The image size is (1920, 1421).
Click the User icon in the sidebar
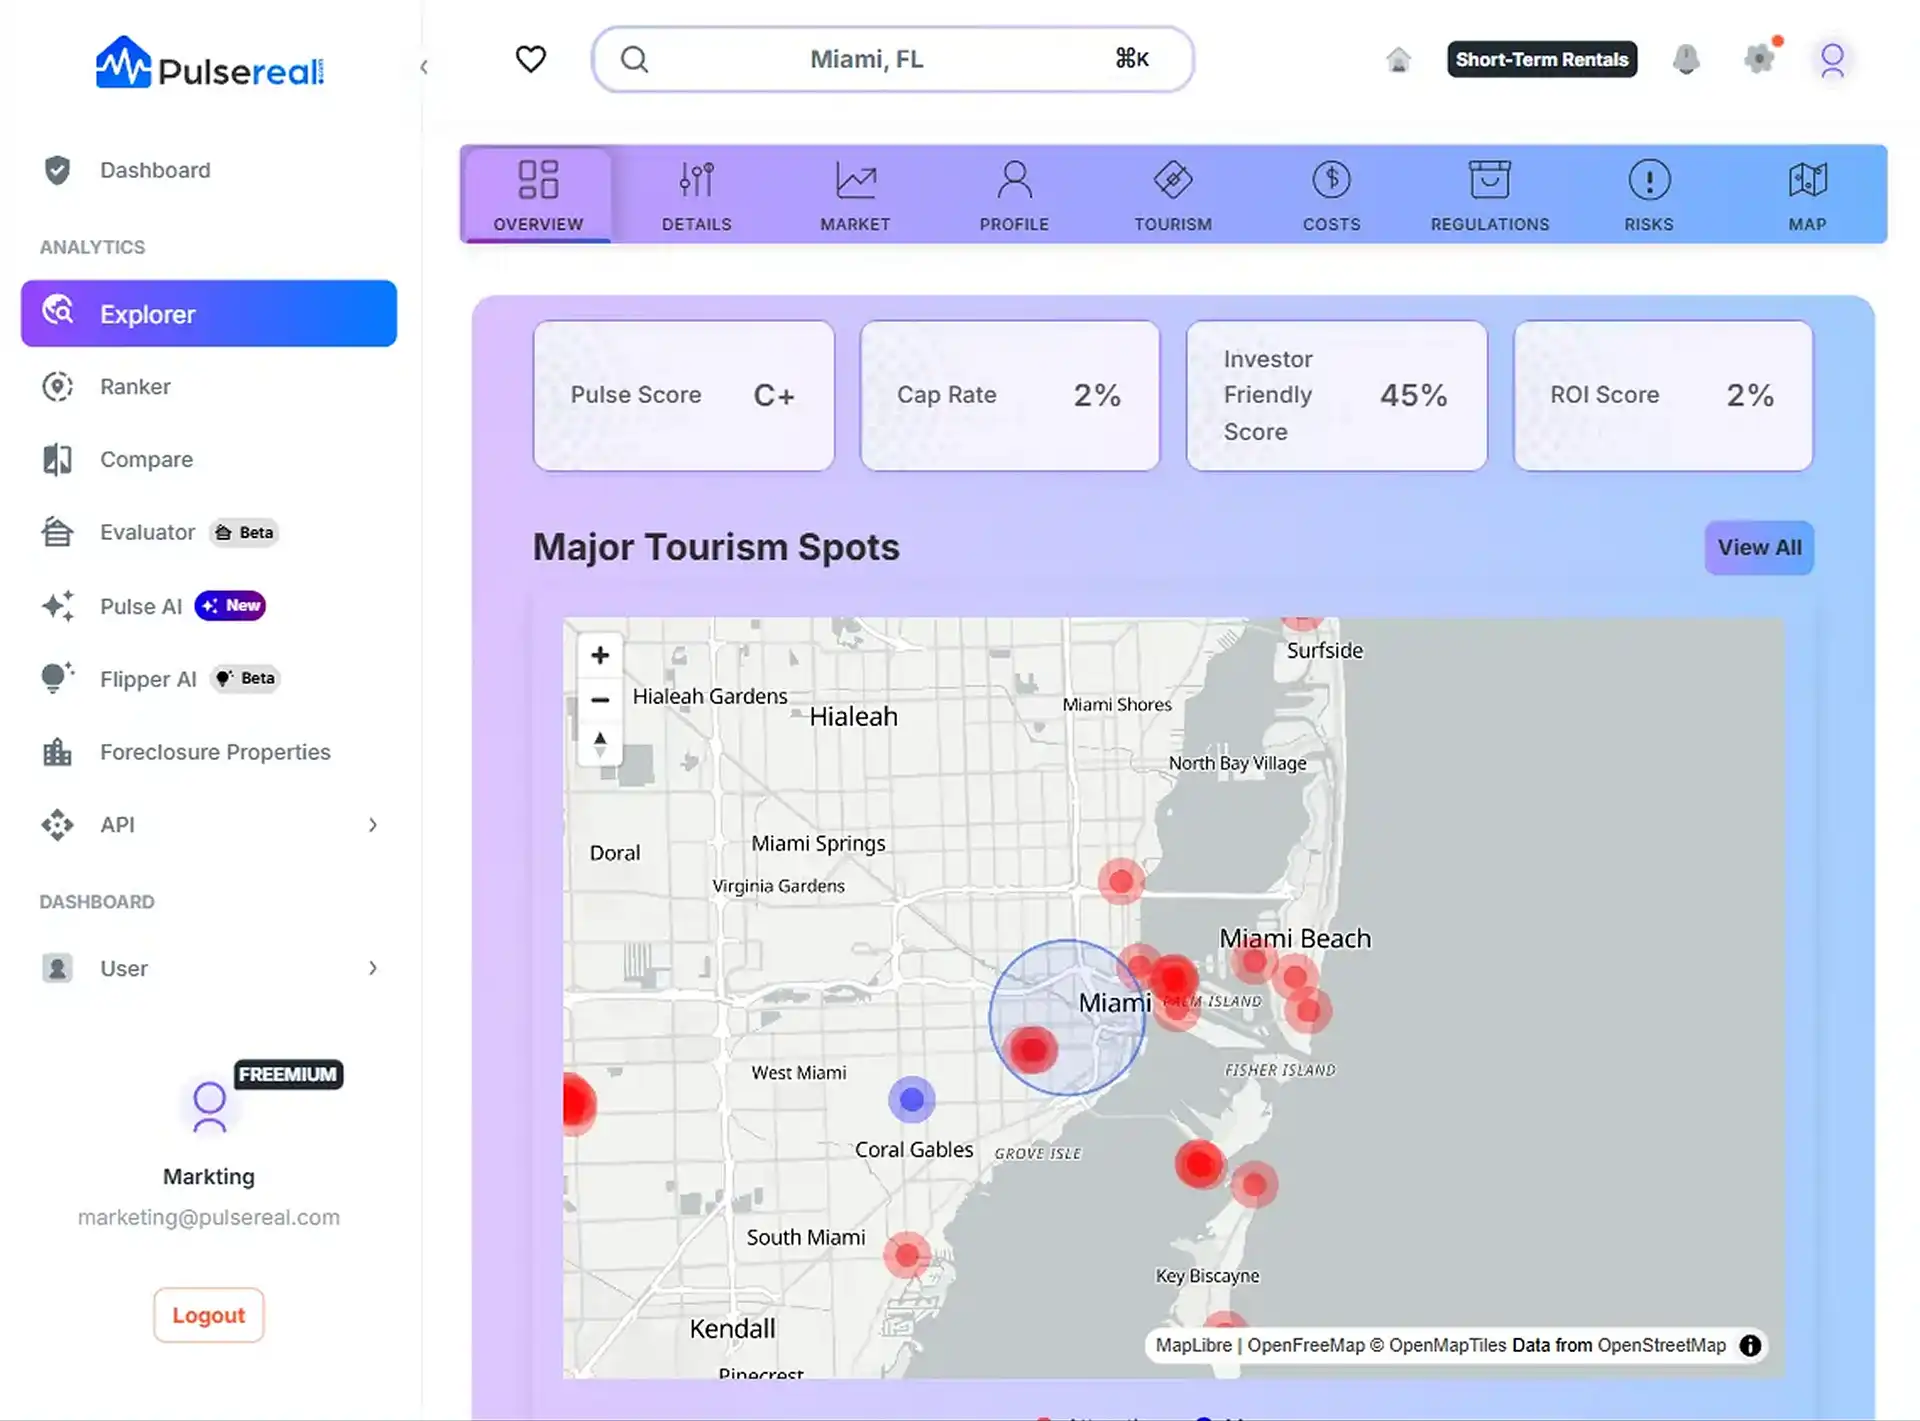pos(57,968)
